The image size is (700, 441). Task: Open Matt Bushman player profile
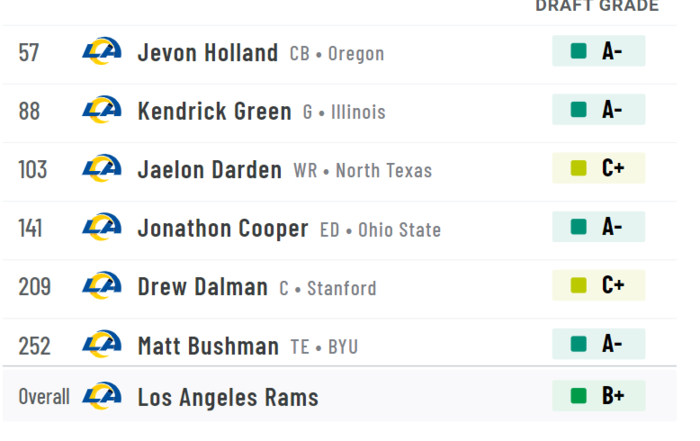pyautogui.click(x=208, y=346)
